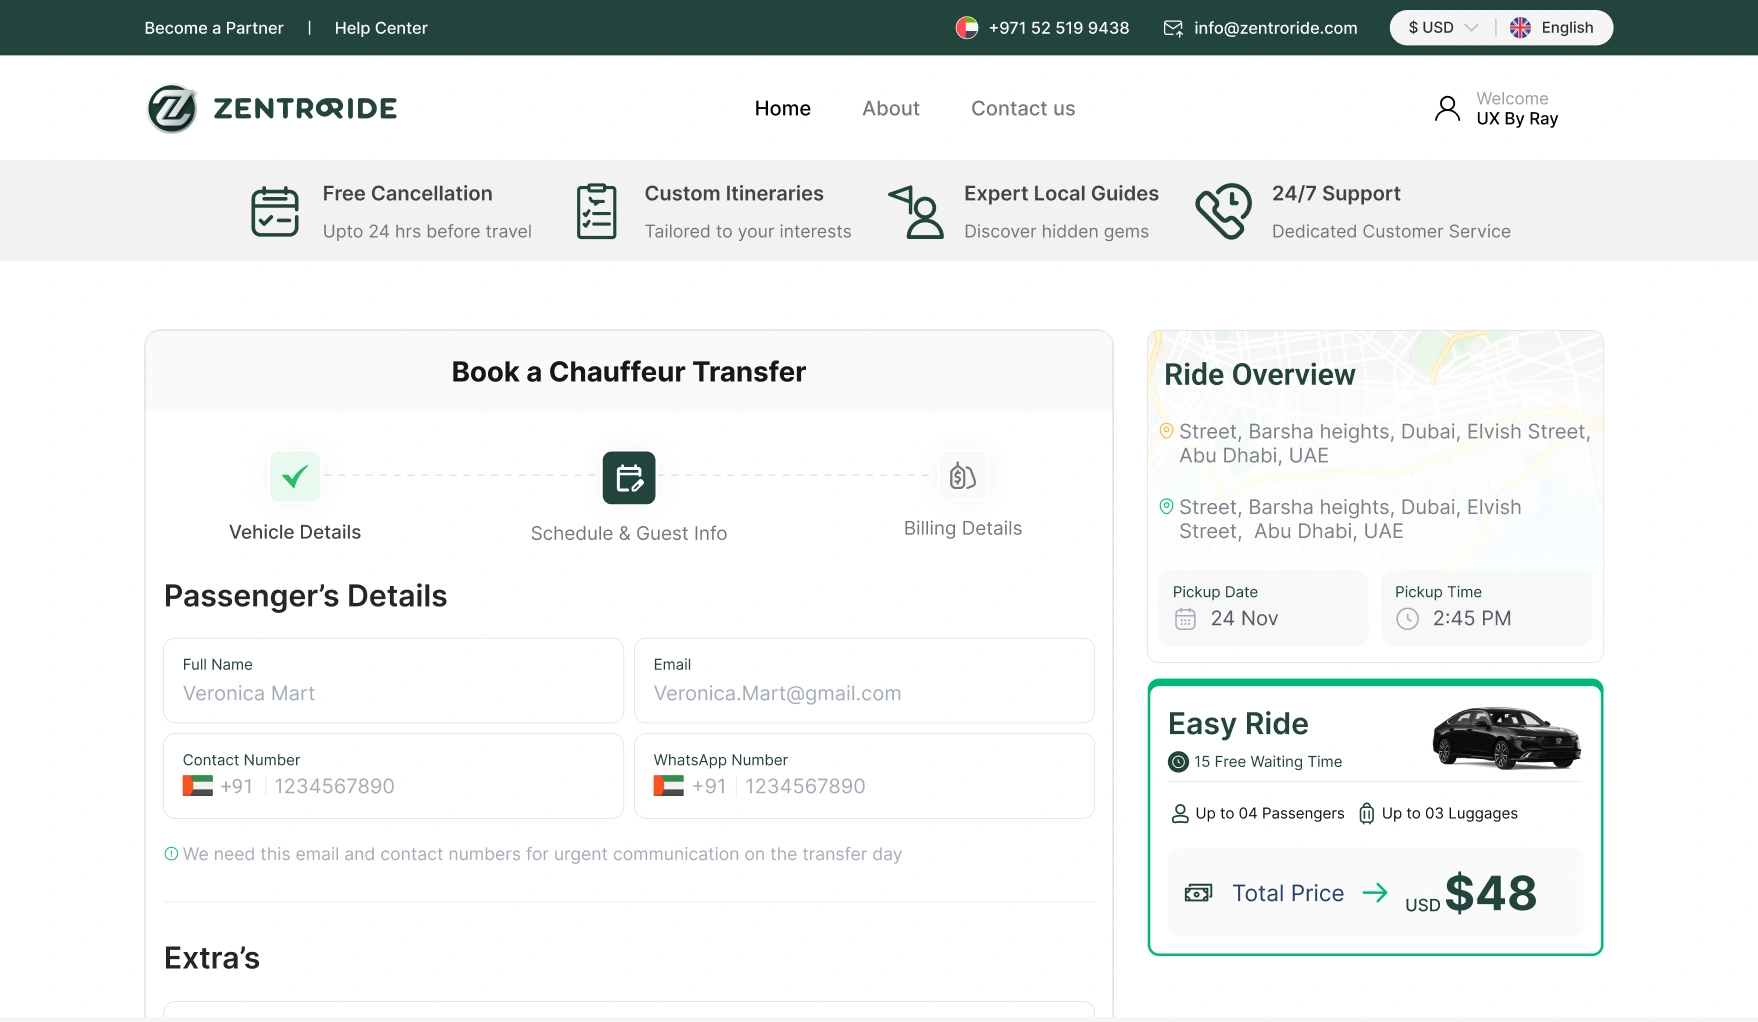Click the email envelope icon in top bar
Screen dimensions: 1758x1022
tap(1173, 28)
